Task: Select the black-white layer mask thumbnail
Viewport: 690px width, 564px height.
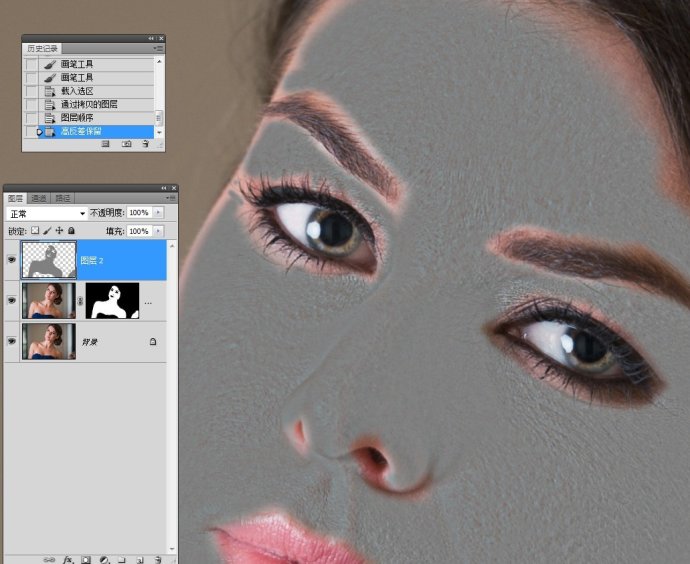Action: [112, 300]
